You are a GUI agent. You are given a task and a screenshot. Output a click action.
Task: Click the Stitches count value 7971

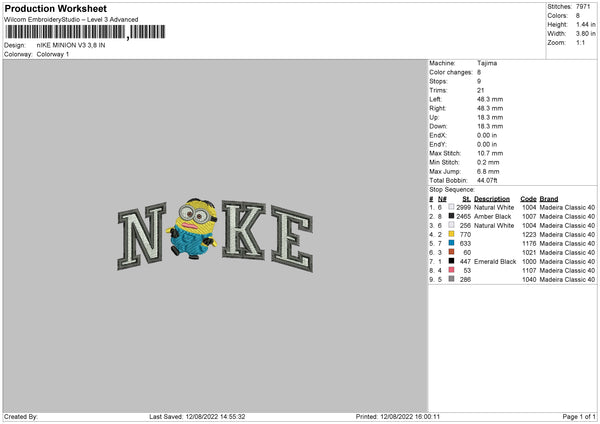point(583,7)
